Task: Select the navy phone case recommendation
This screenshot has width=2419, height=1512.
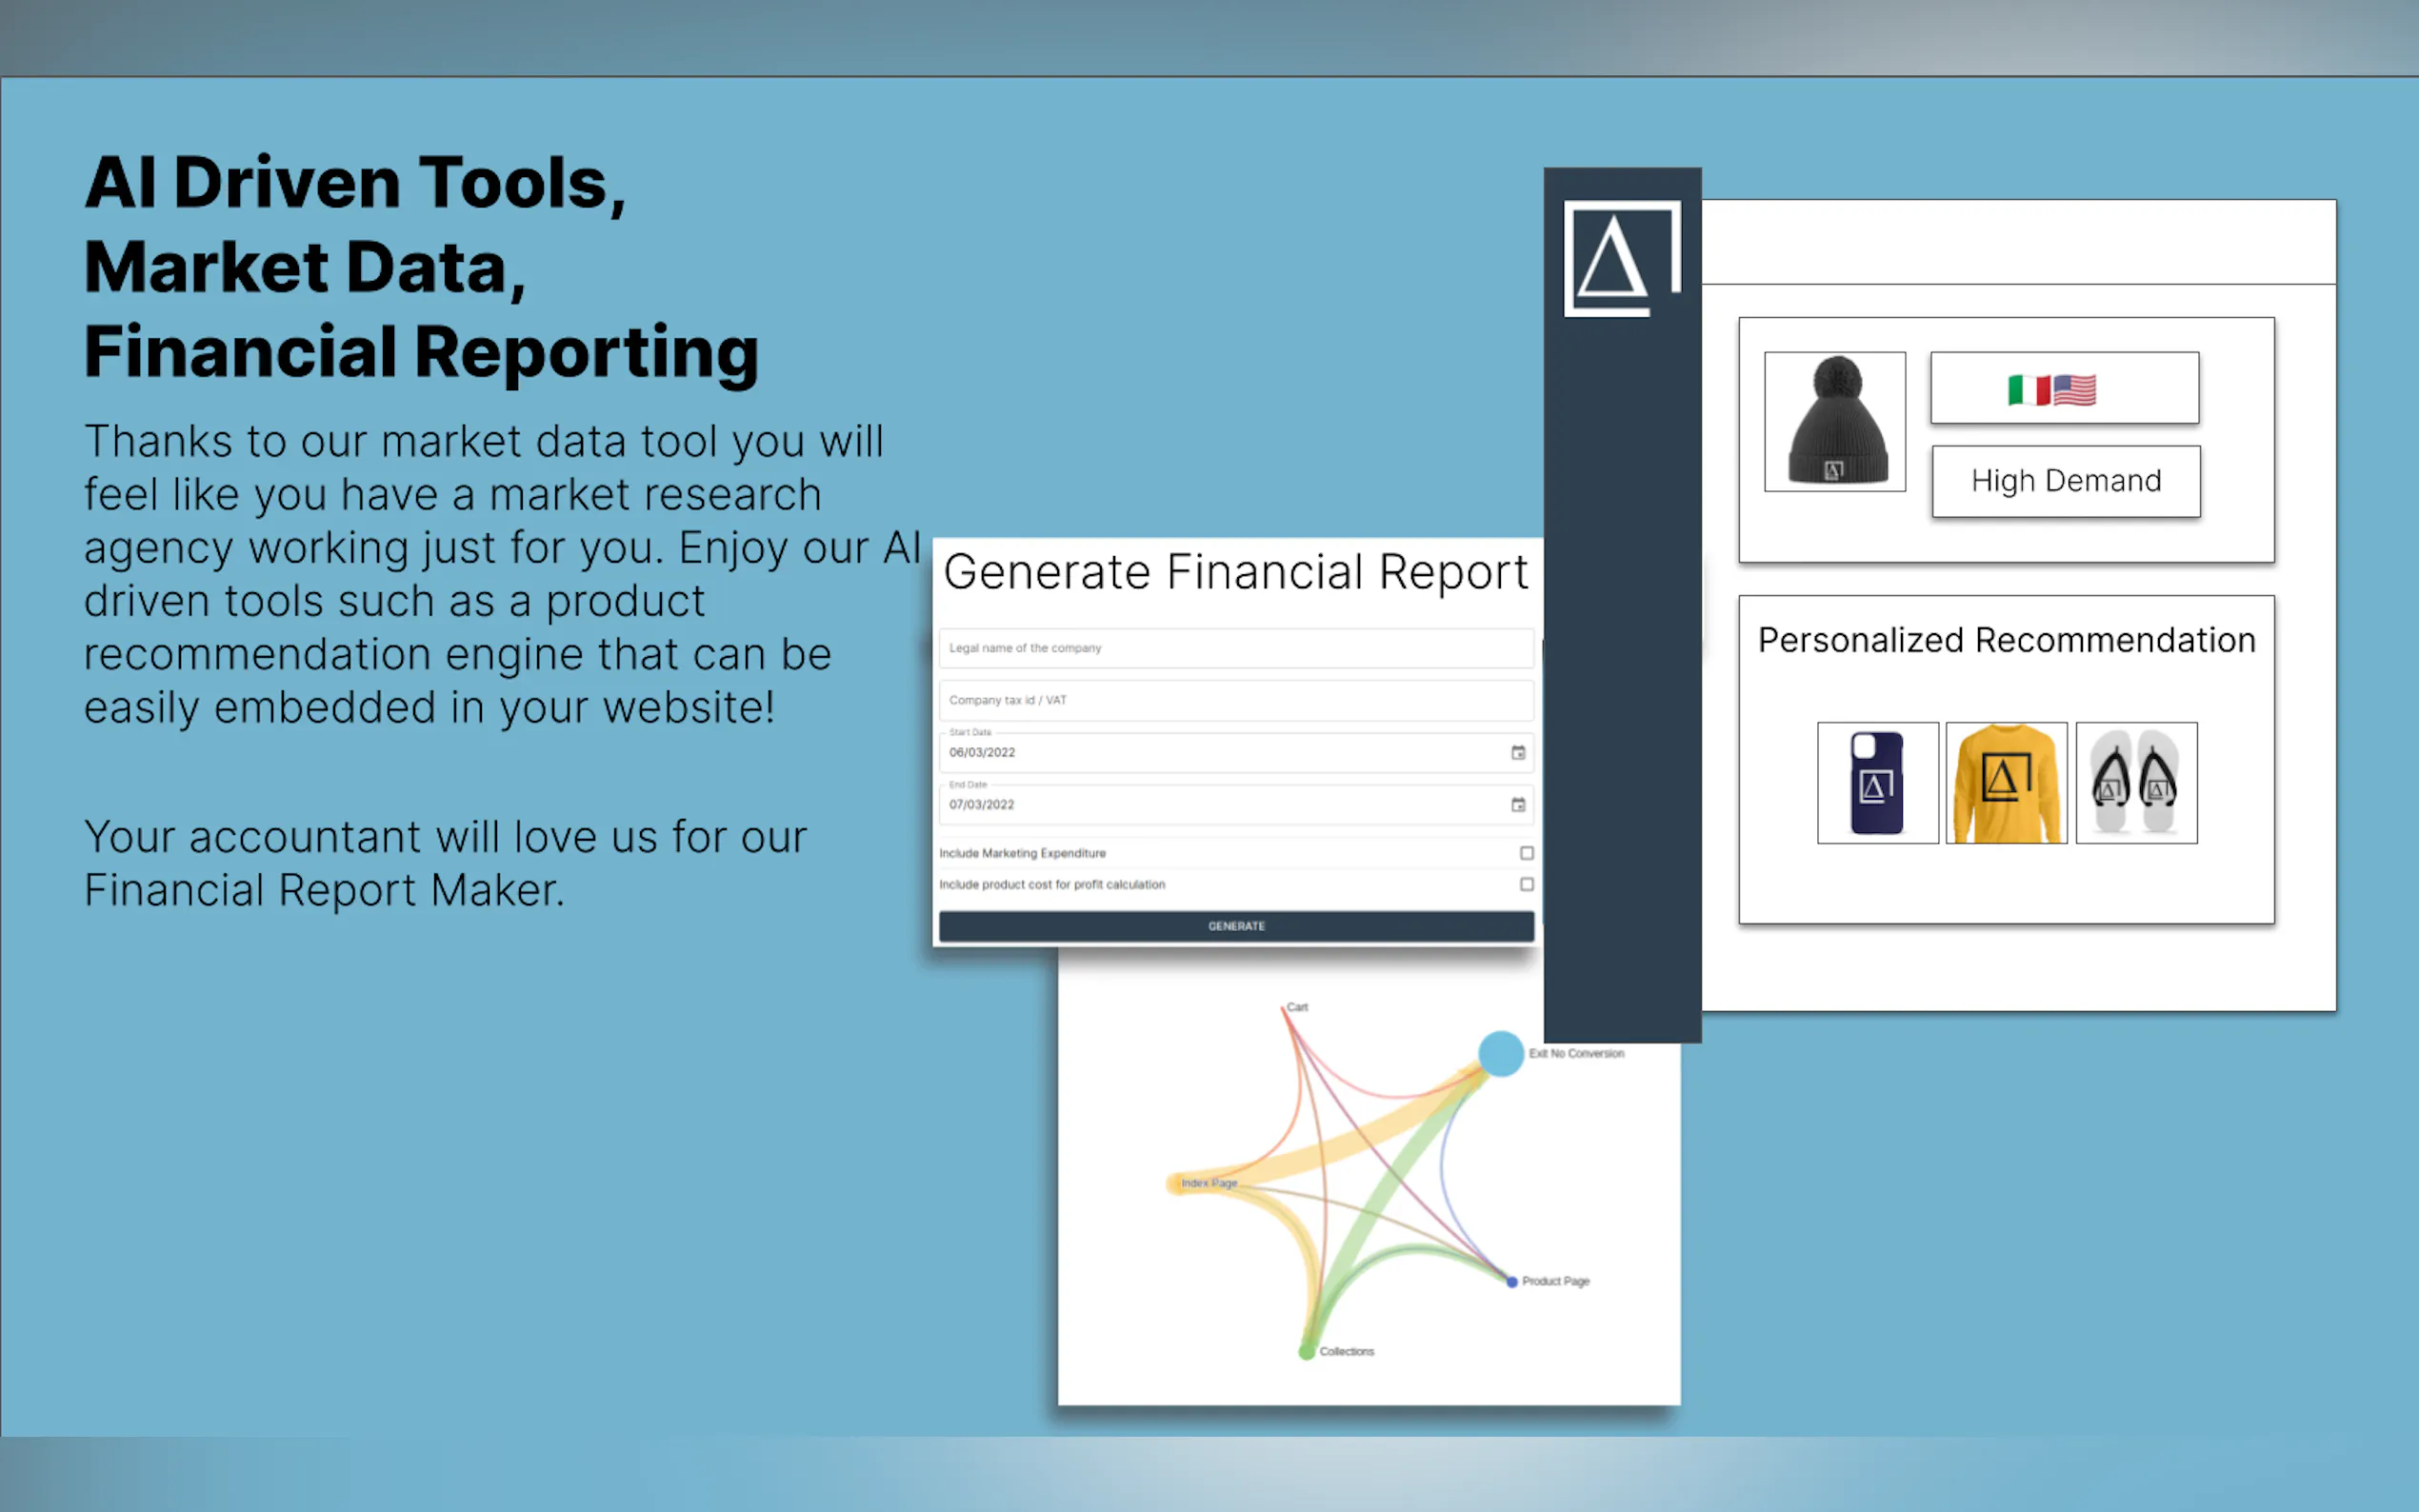Action: tap(1877, 783)
